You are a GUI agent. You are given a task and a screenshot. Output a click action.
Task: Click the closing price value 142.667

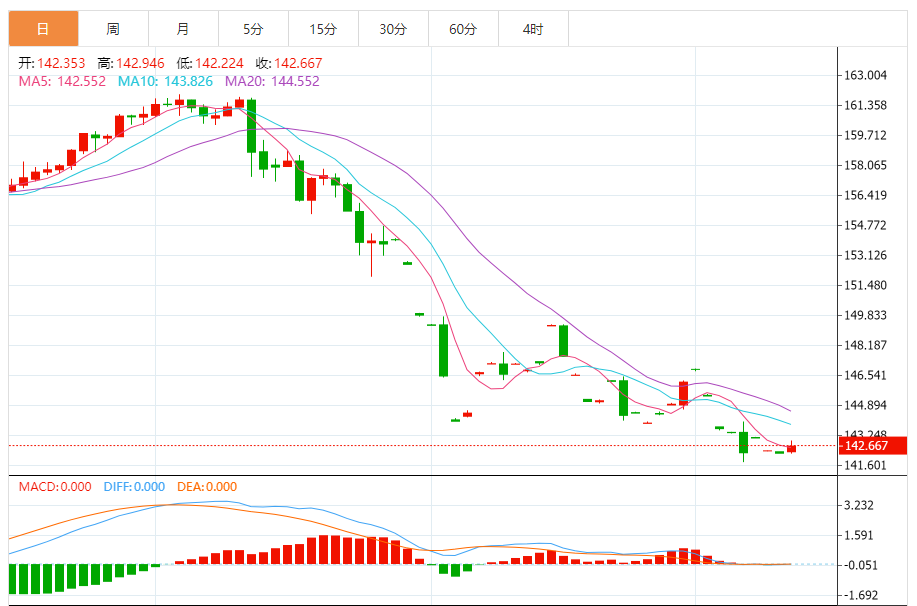[298, 63]
